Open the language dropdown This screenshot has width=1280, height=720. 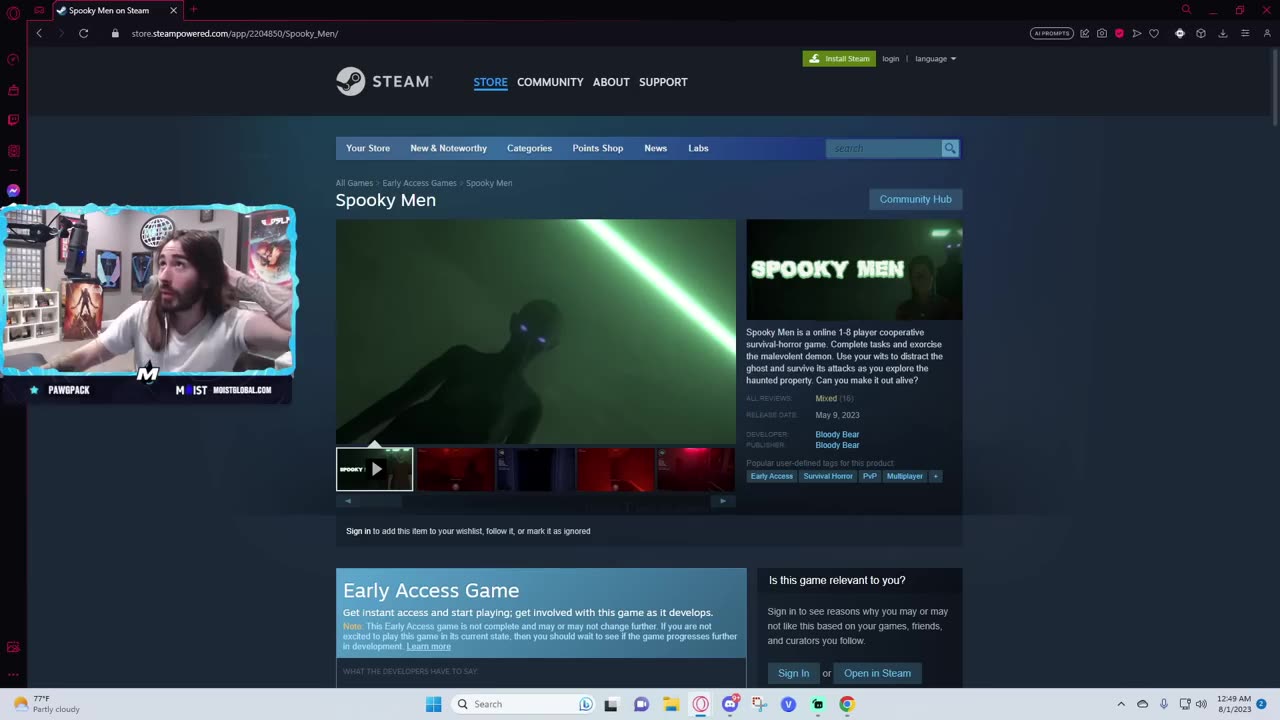tap(935, 59)
